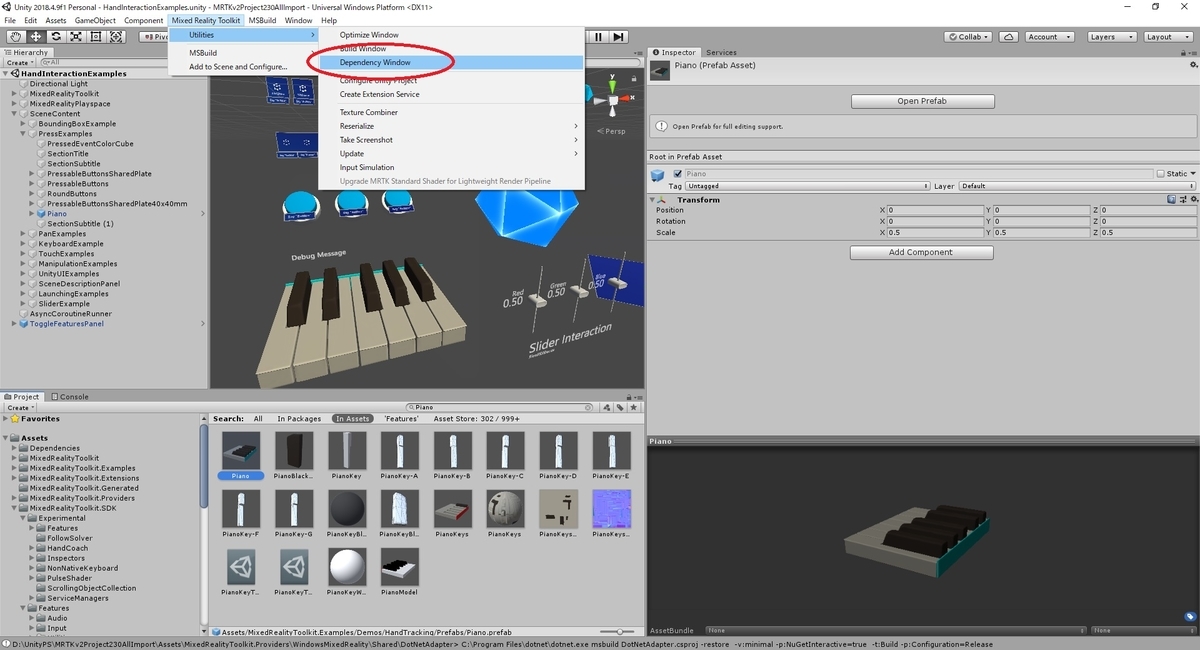Open the Layout dropdown
Viewport: 1200px width, 650px height.
pos(1166,37)
